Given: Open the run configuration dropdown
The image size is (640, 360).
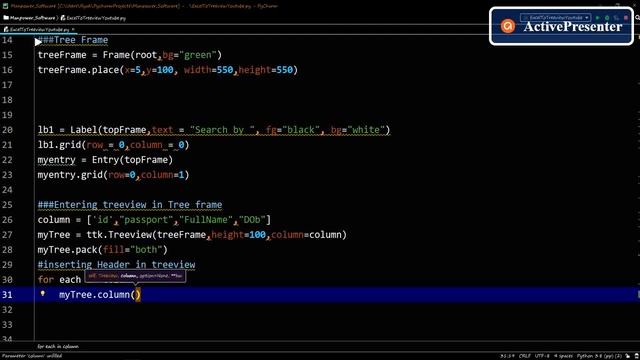Looking at the screenshot, I should pyautogui.click(x=556, y=18).
